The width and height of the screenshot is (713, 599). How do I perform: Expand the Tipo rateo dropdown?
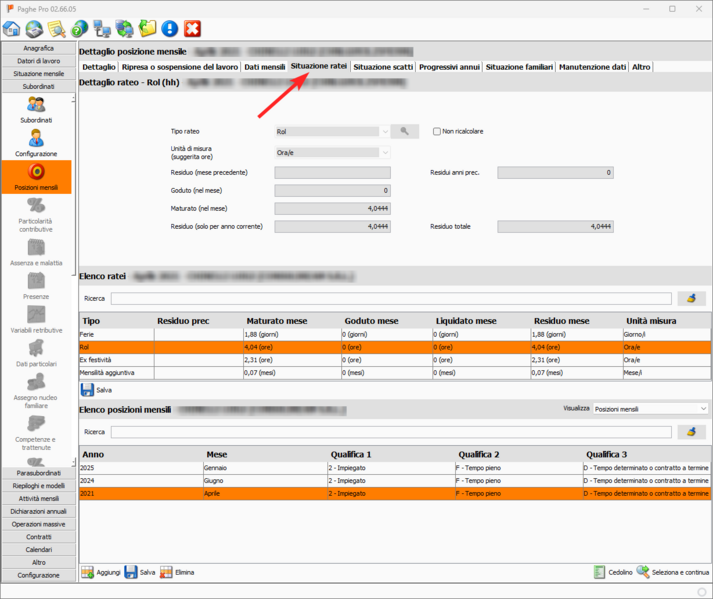point(385,131)
